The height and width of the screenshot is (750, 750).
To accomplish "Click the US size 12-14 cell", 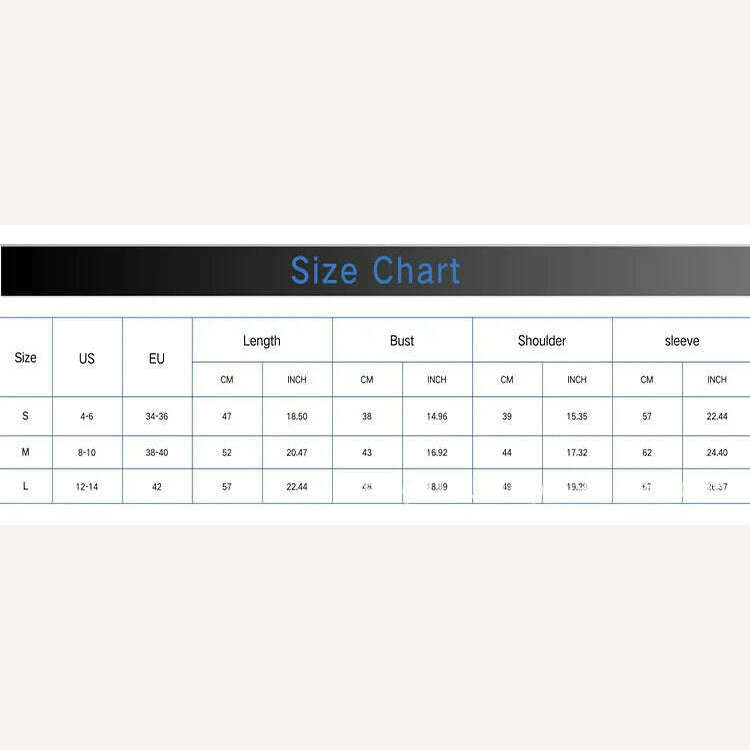I will [x=87, y=486].
